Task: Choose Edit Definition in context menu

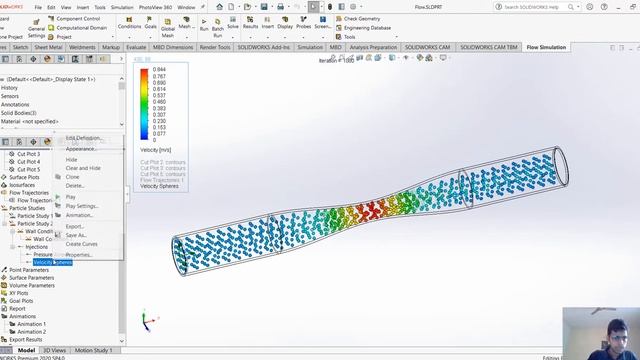Action: click(x=84, y=138)
